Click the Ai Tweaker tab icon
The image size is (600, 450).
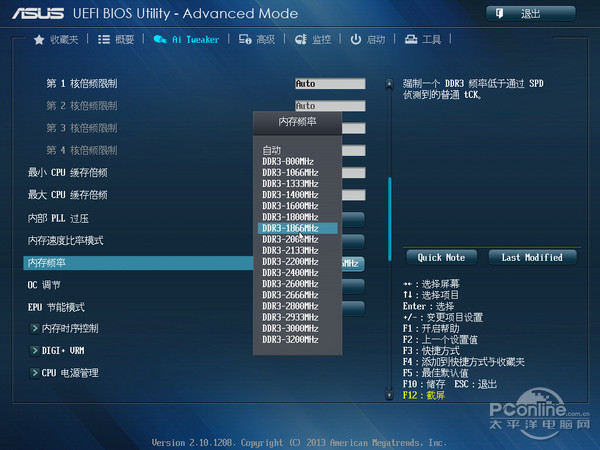[x=160, y=39]
